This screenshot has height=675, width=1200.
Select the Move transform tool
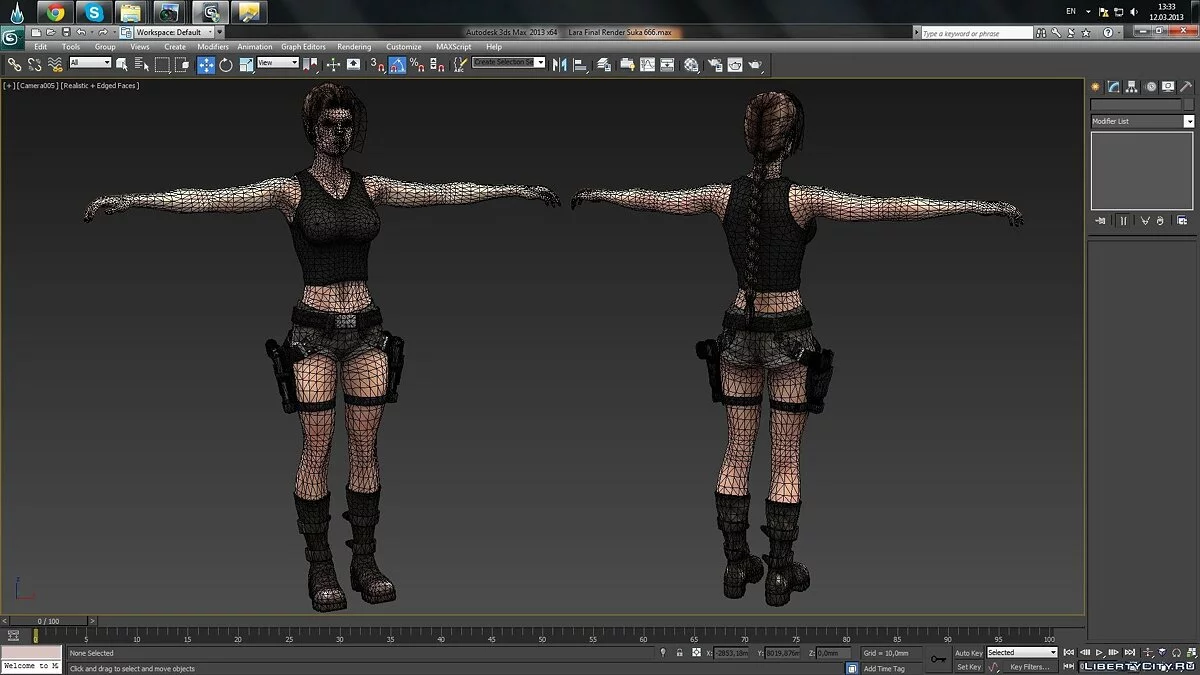pos(206,64)
